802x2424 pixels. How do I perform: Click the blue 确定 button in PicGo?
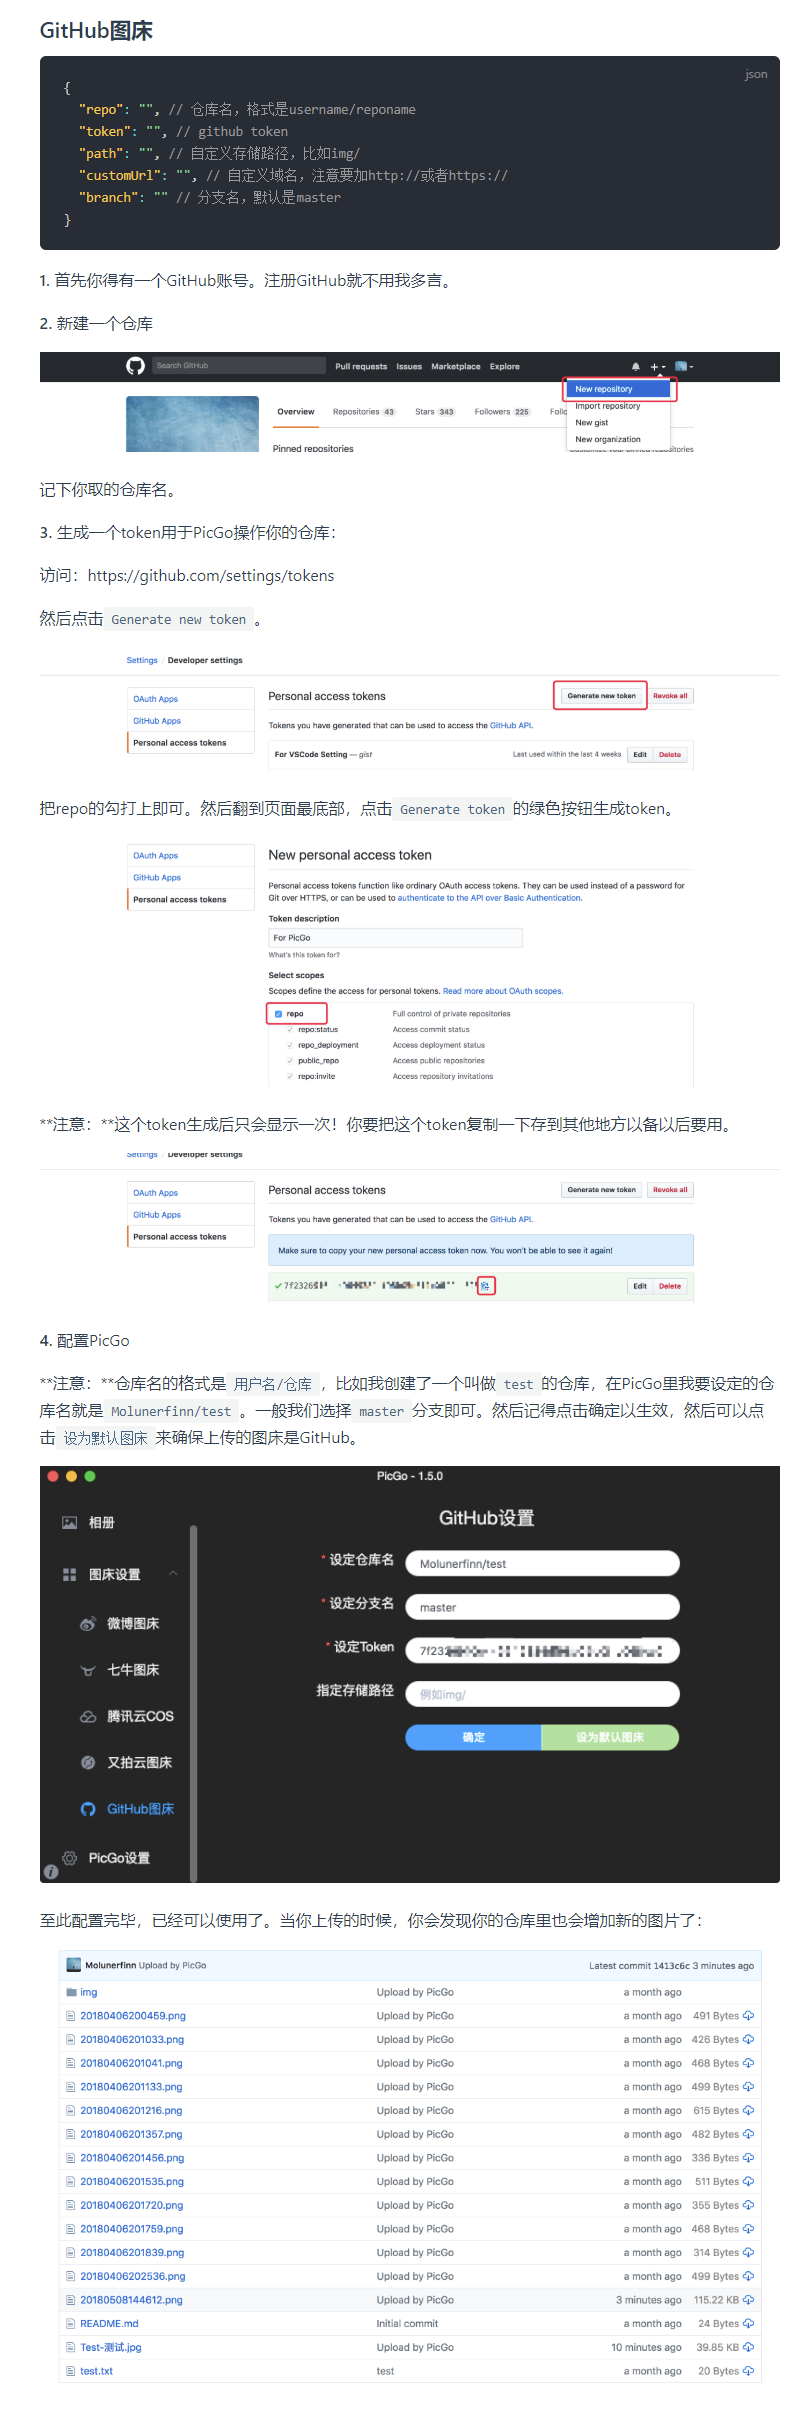point(473,1738)
